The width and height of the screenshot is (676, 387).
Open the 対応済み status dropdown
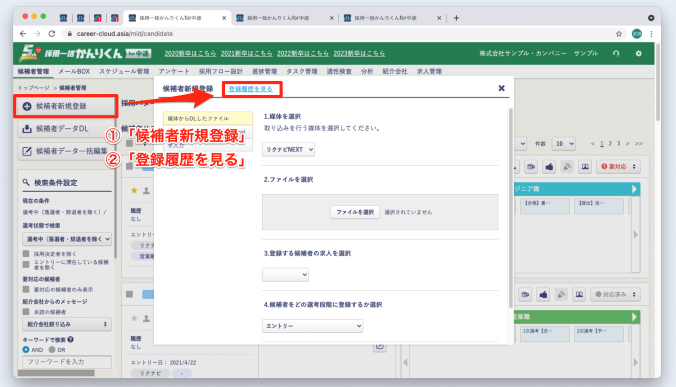[615, 294]
